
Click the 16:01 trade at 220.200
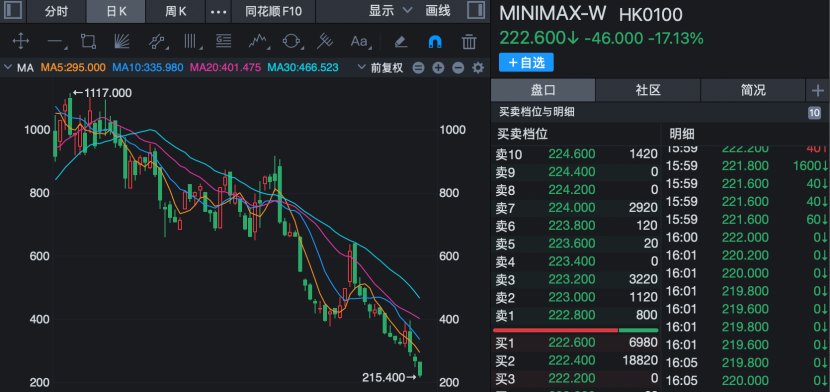click(x=746, y=256)
